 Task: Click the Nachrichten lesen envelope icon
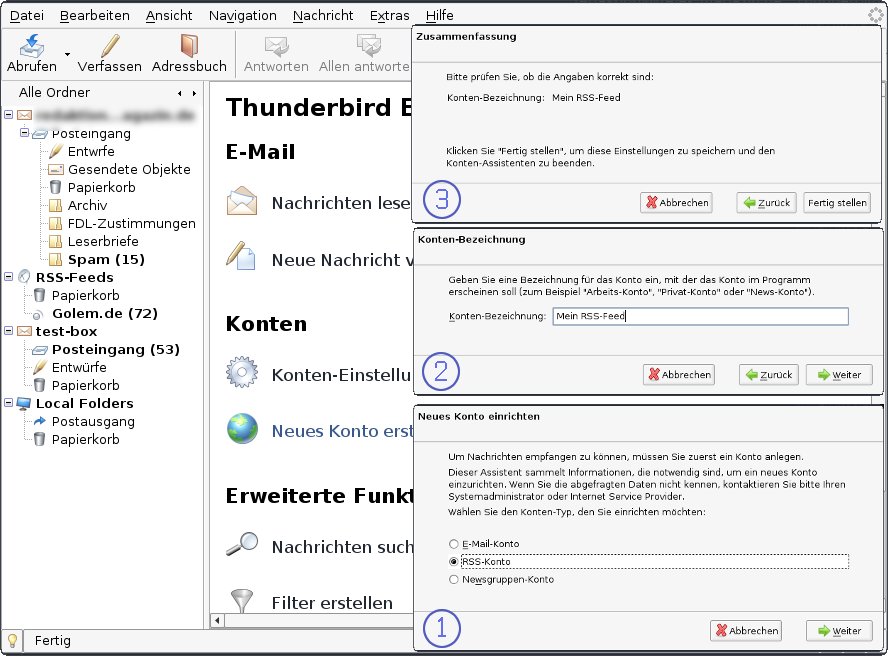(x=242, y=201)
